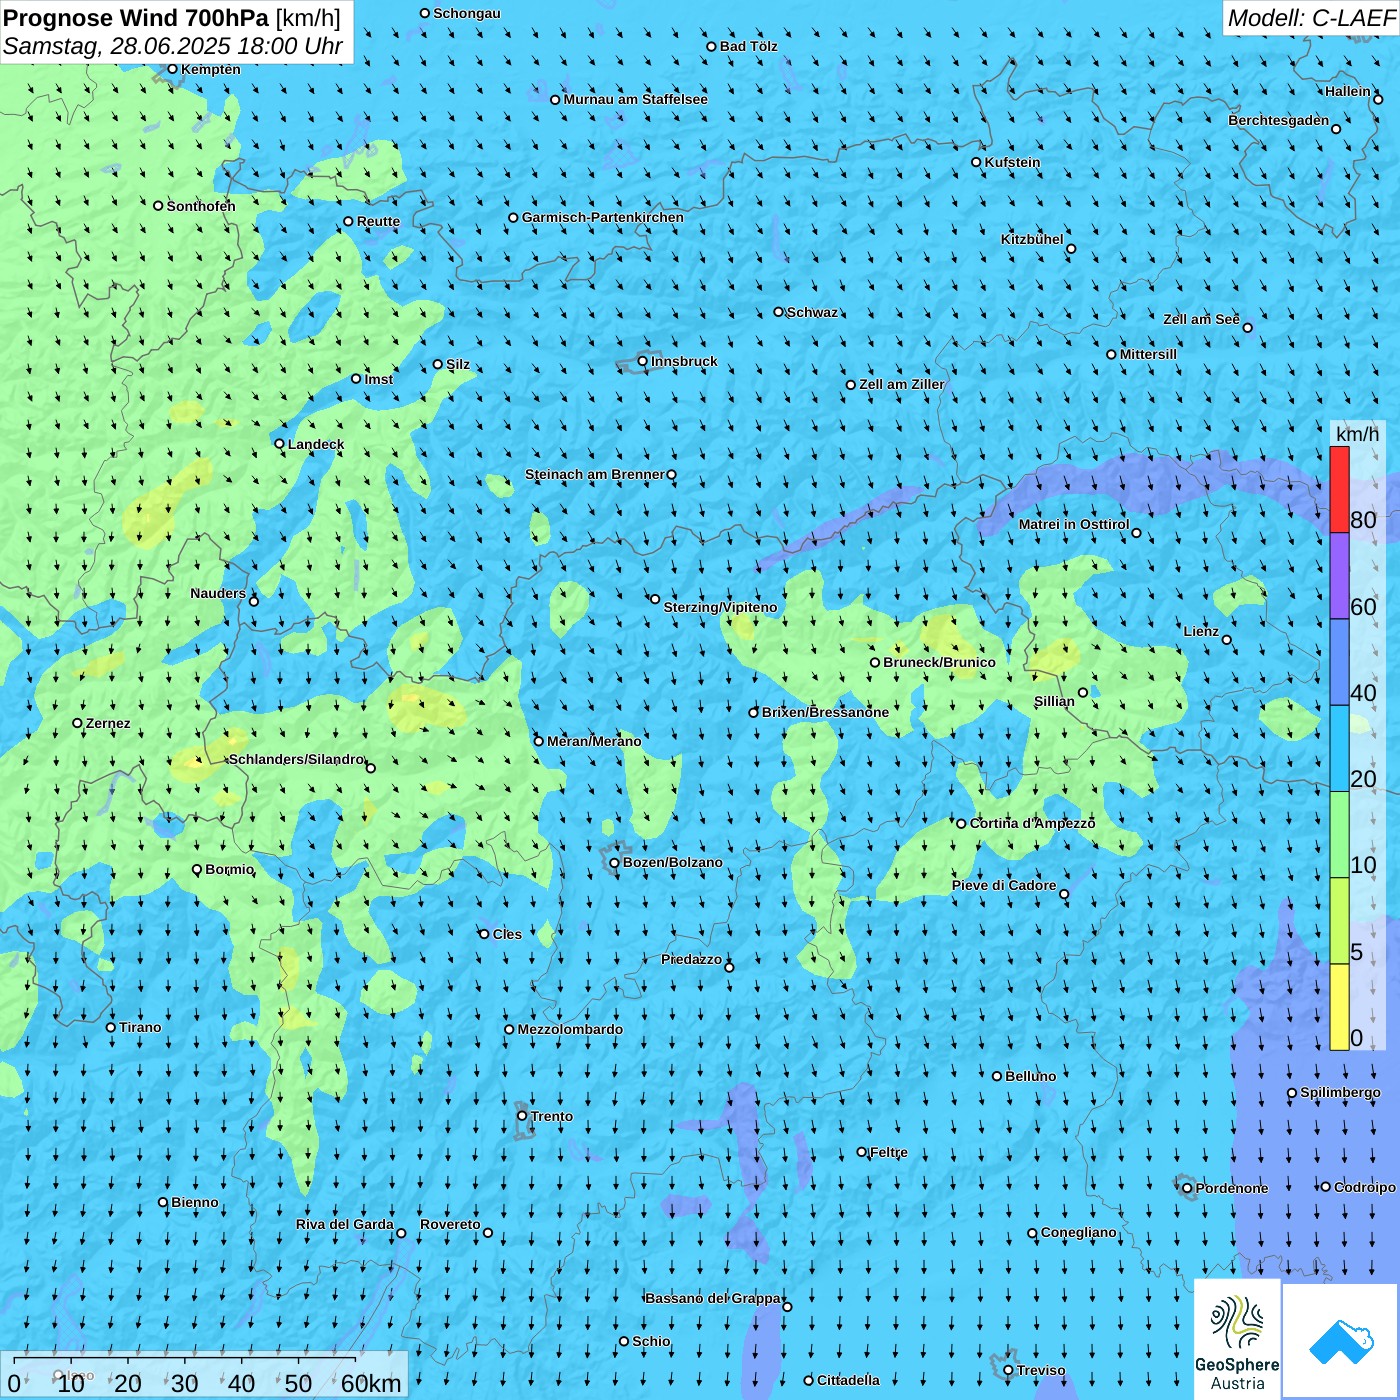
Task: Click the blue cloud app logo
Action: pyautogui.click(x=1341, y=1341)
